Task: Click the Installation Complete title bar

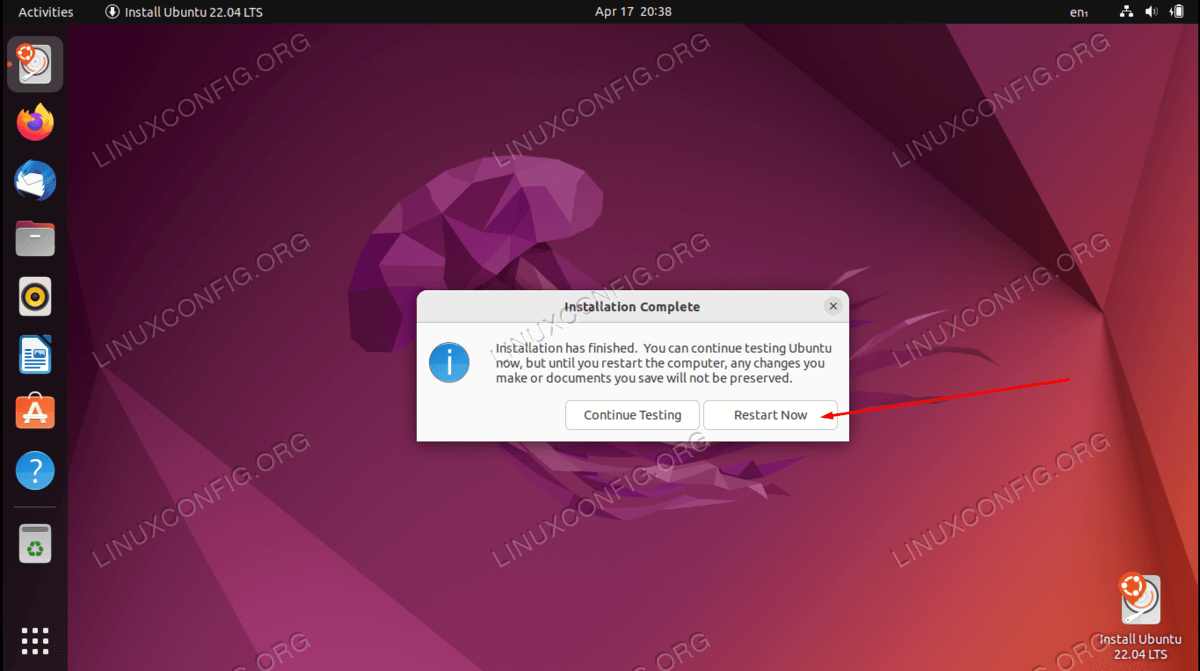Action: click(633, 307)
